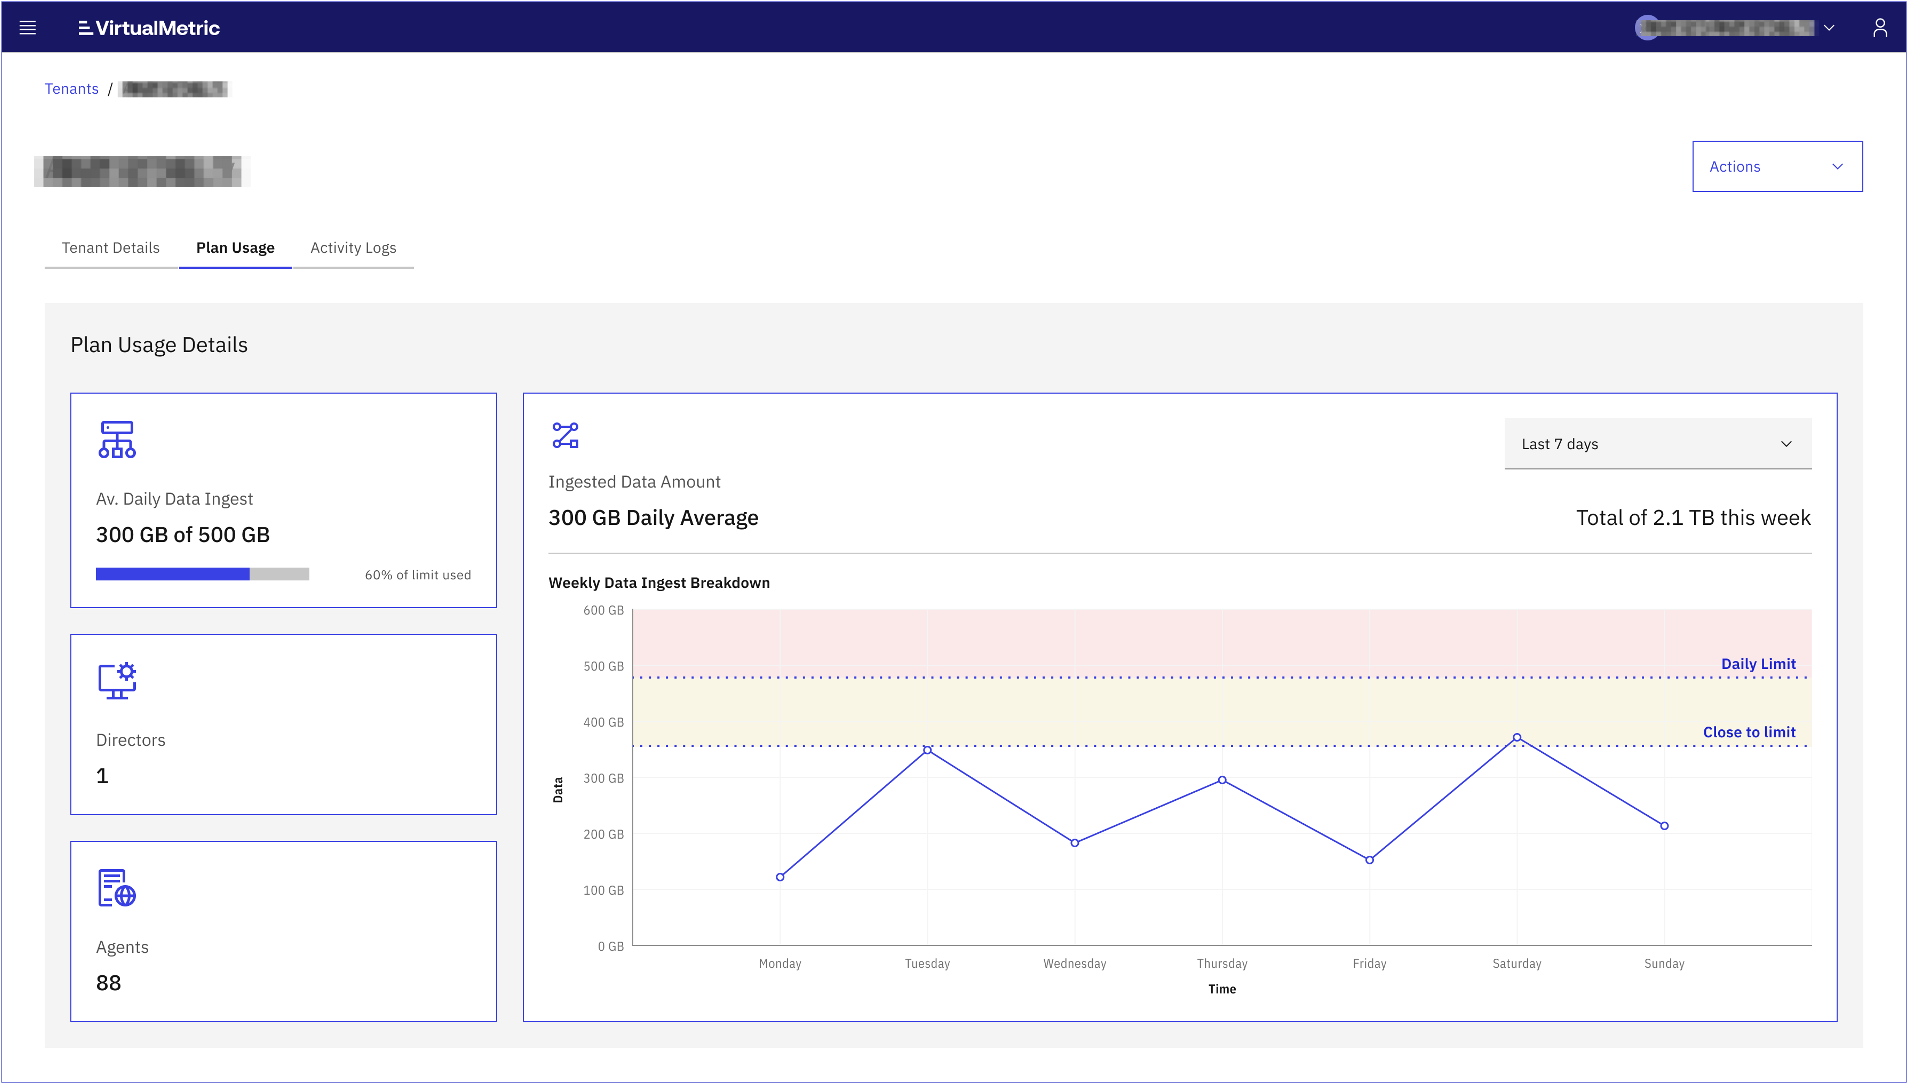Open the Actions menu
The height and width of the screenshot is (1084, 1908).
coord(1776,166)
